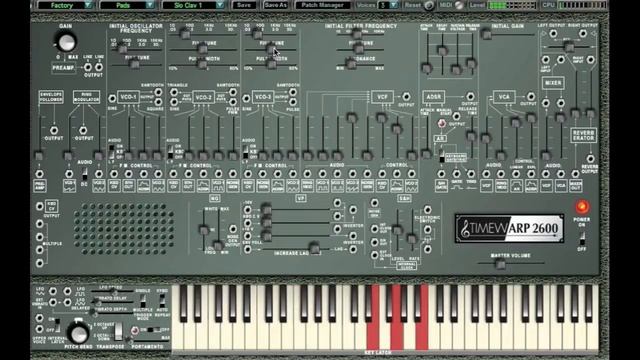Toggle the Auto Repeat switch
640x360 pixels.
(162, 301)
